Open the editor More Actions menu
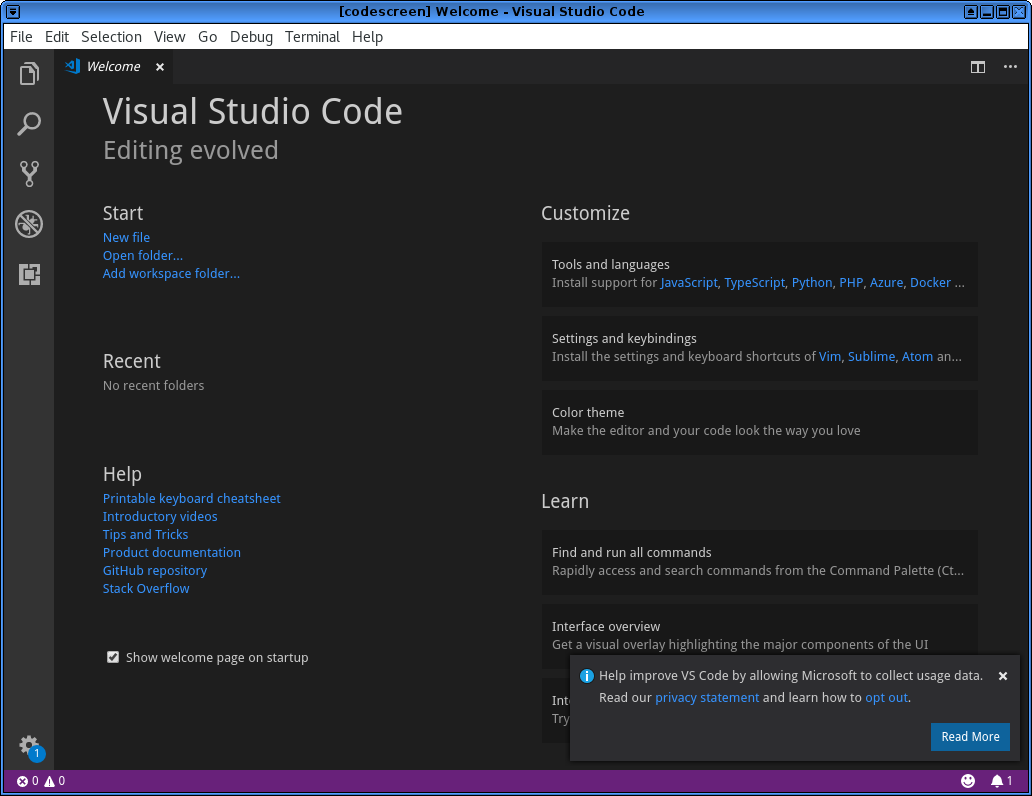 [1009, 67]
